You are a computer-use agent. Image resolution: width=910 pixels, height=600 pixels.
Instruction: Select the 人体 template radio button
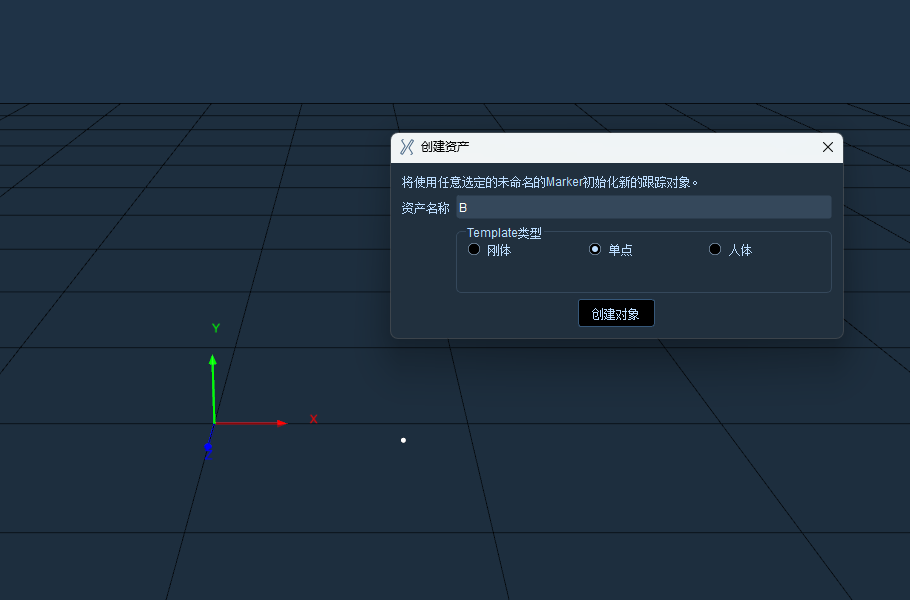click(715, 250)
